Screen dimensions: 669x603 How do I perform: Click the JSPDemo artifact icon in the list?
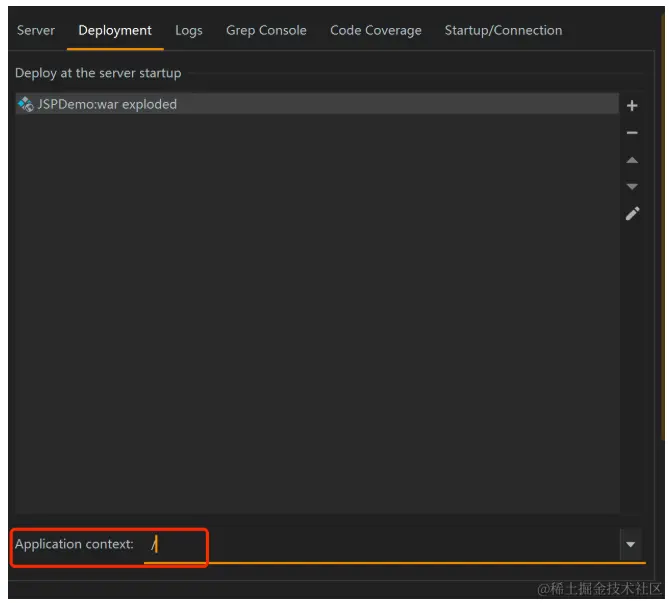pyautogui.click(x=26, y=104)
